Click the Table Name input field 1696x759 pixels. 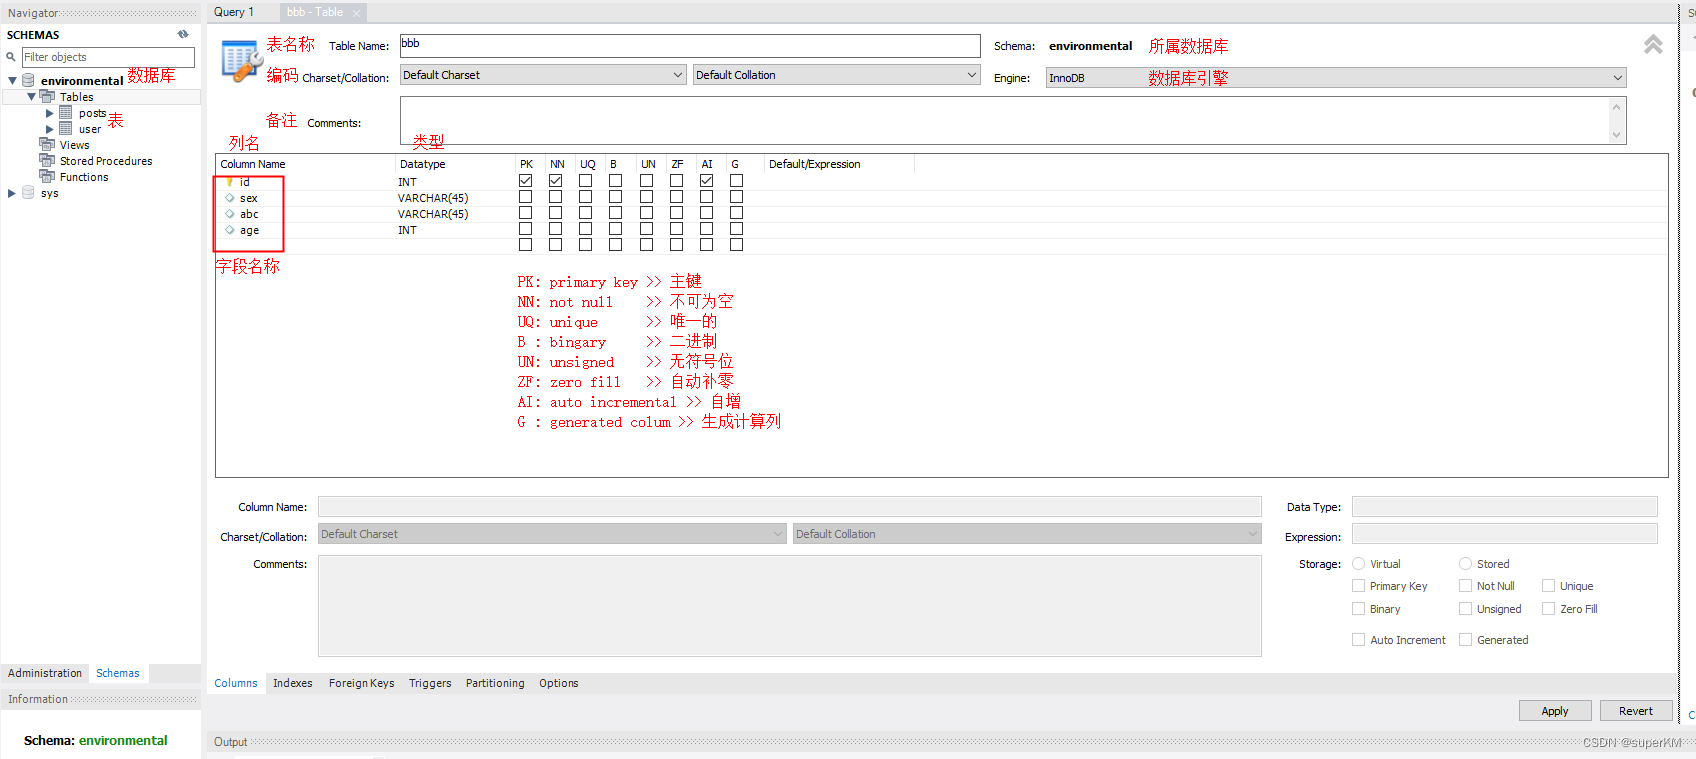tap(690, 46)
